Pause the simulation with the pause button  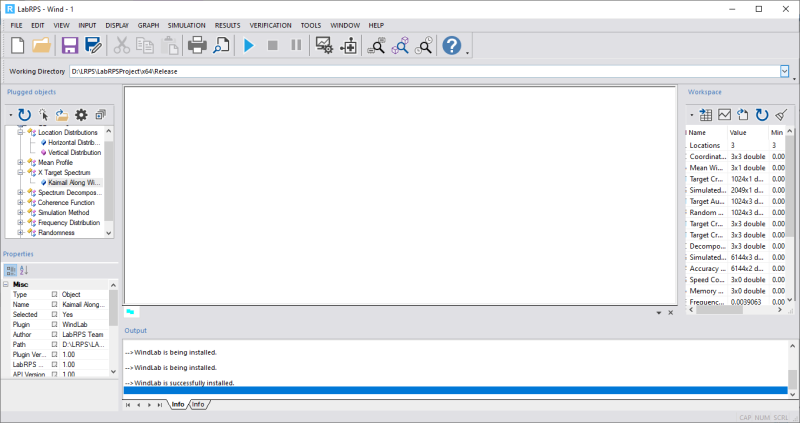click(296, 45)
